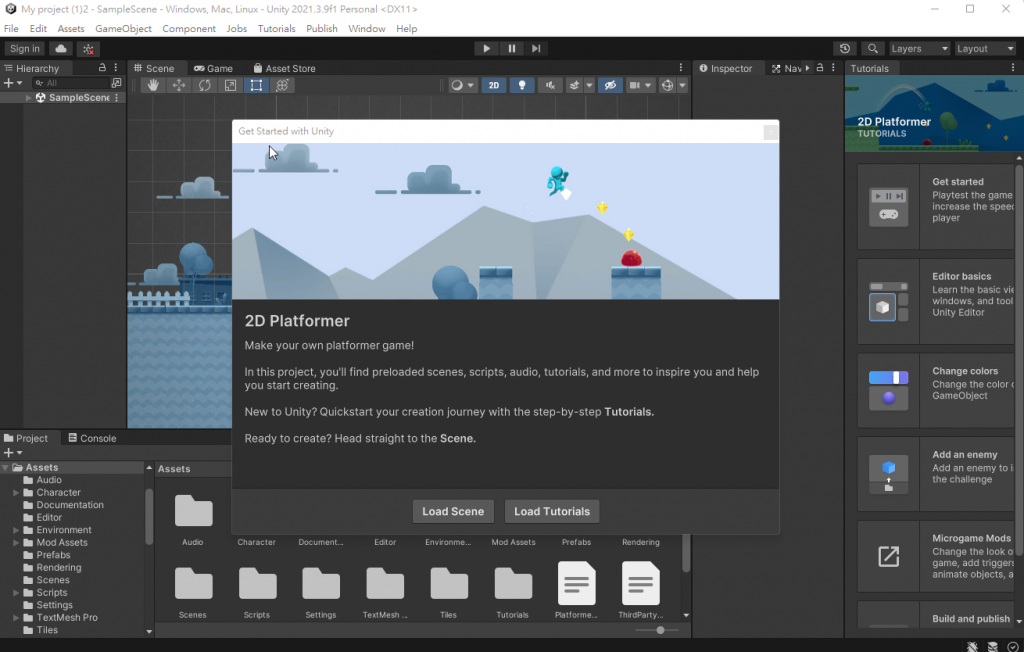Select the Hand tool in Scene toolbar
Viewport: 1024px width, 652px height.
(x=153, y=86)
